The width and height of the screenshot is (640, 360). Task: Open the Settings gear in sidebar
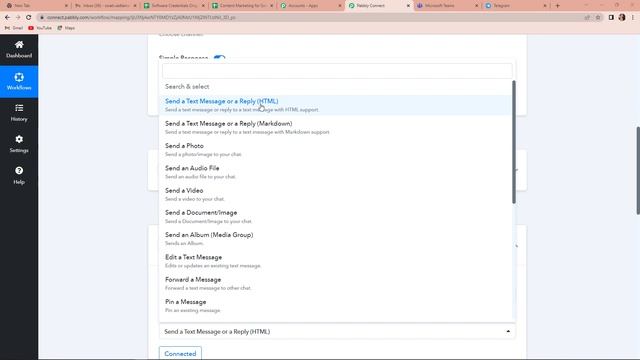[19, 140]
